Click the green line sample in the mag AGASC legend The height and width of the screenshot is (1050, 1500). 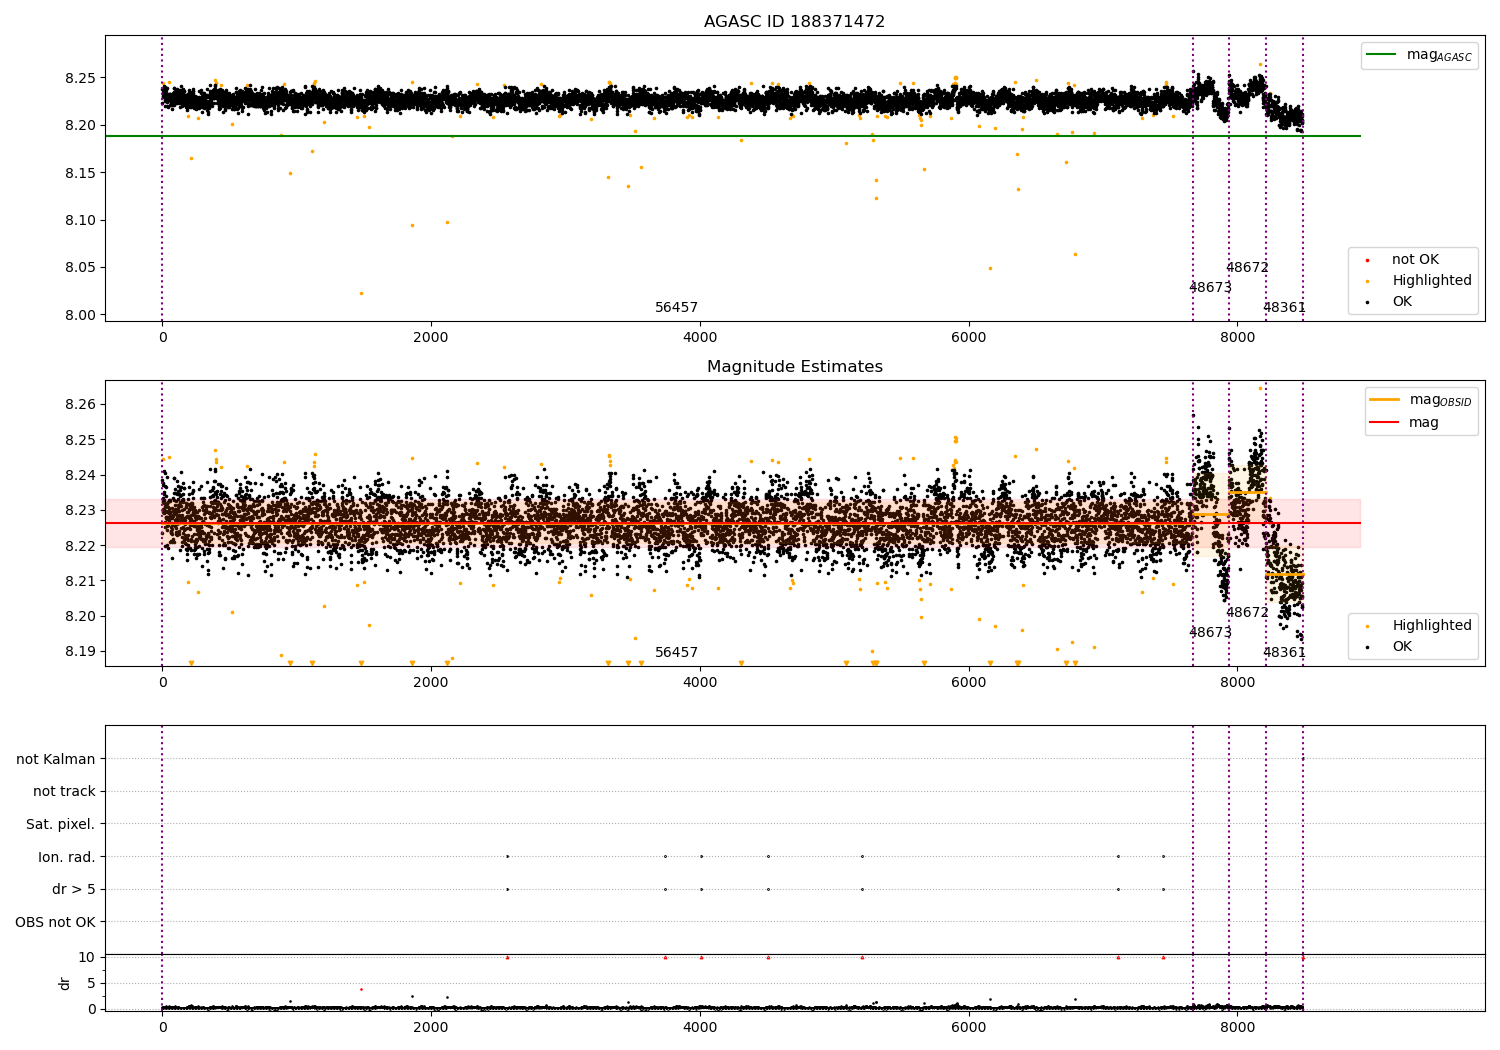pyautogui.click(x=1382, y=55)
